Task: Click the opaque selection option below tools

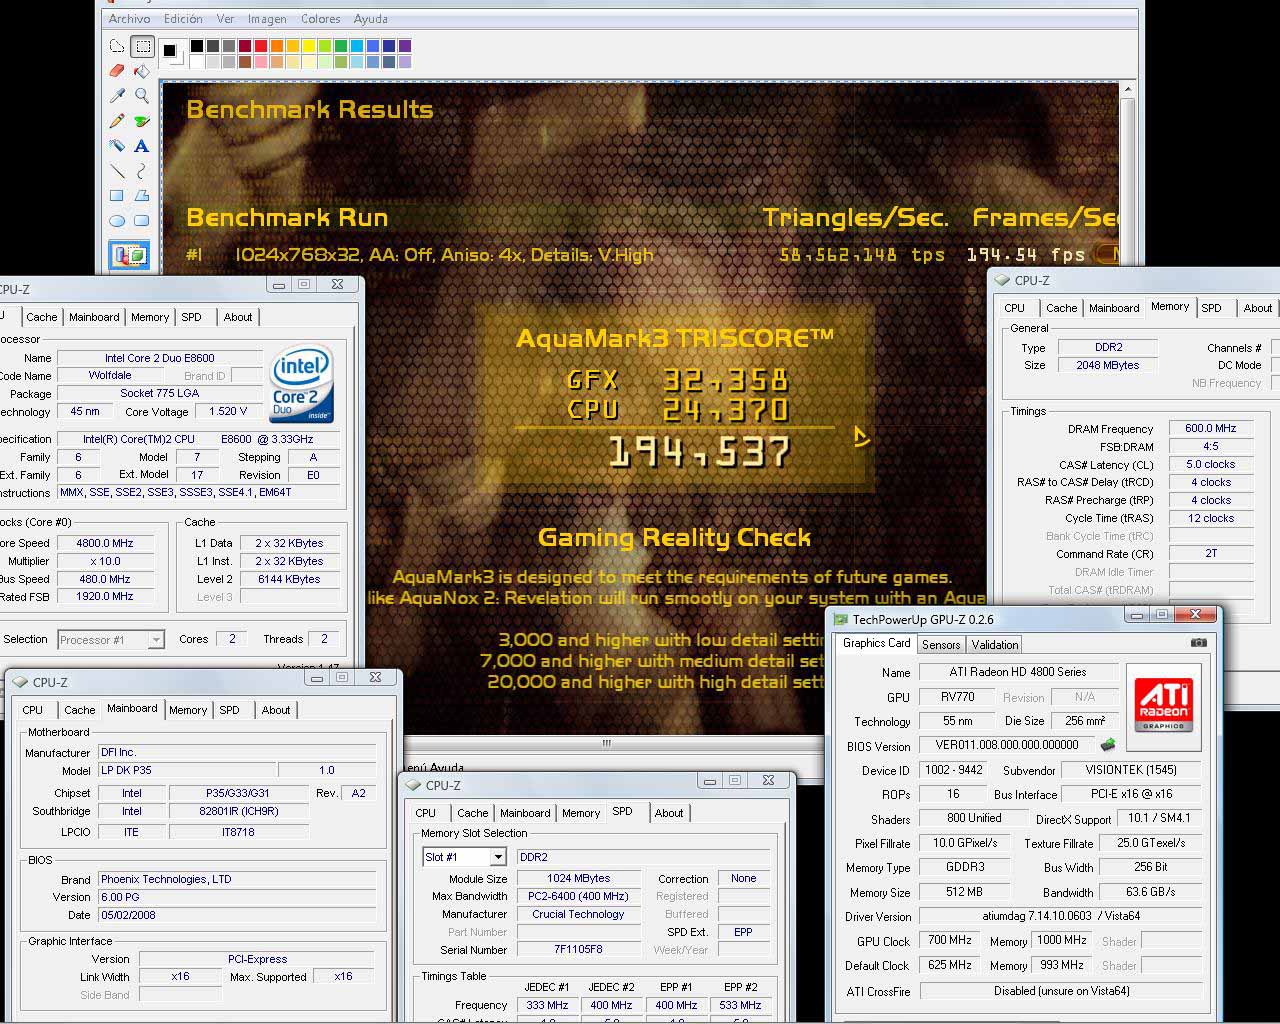Action: tap(129, 256)
